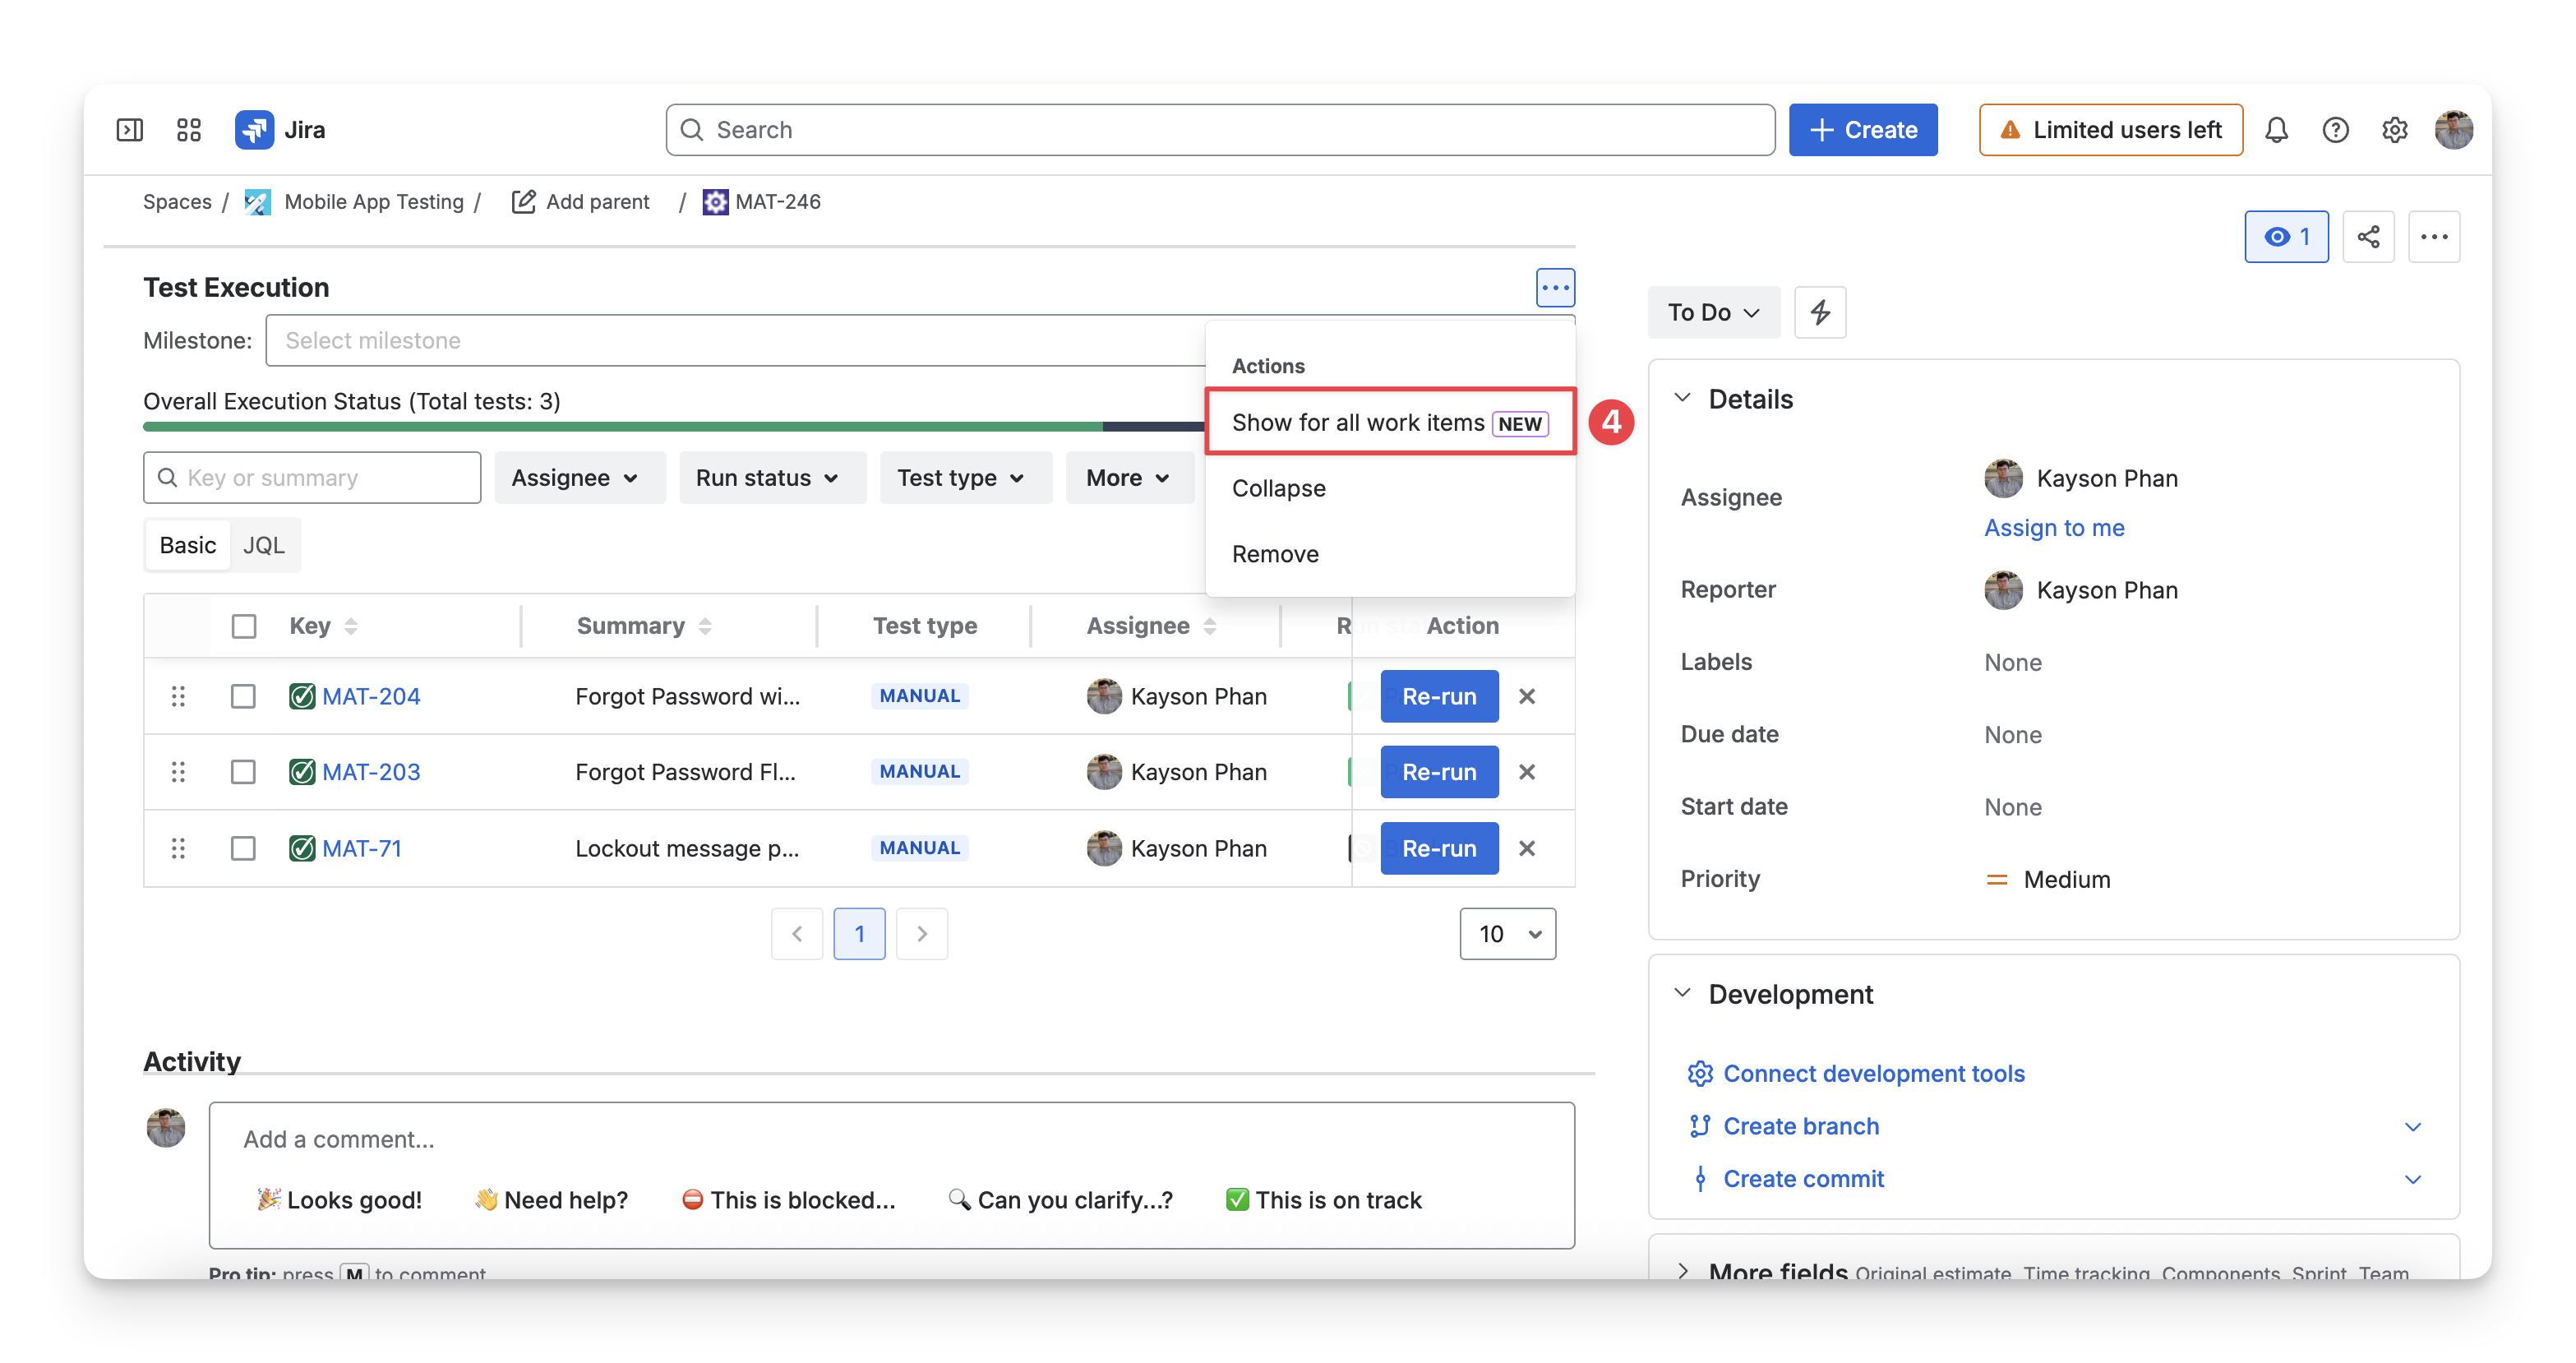Open the Test type filter dropdown
The height and width of the screenshot is (1363, 2576).
coord(965,478)
